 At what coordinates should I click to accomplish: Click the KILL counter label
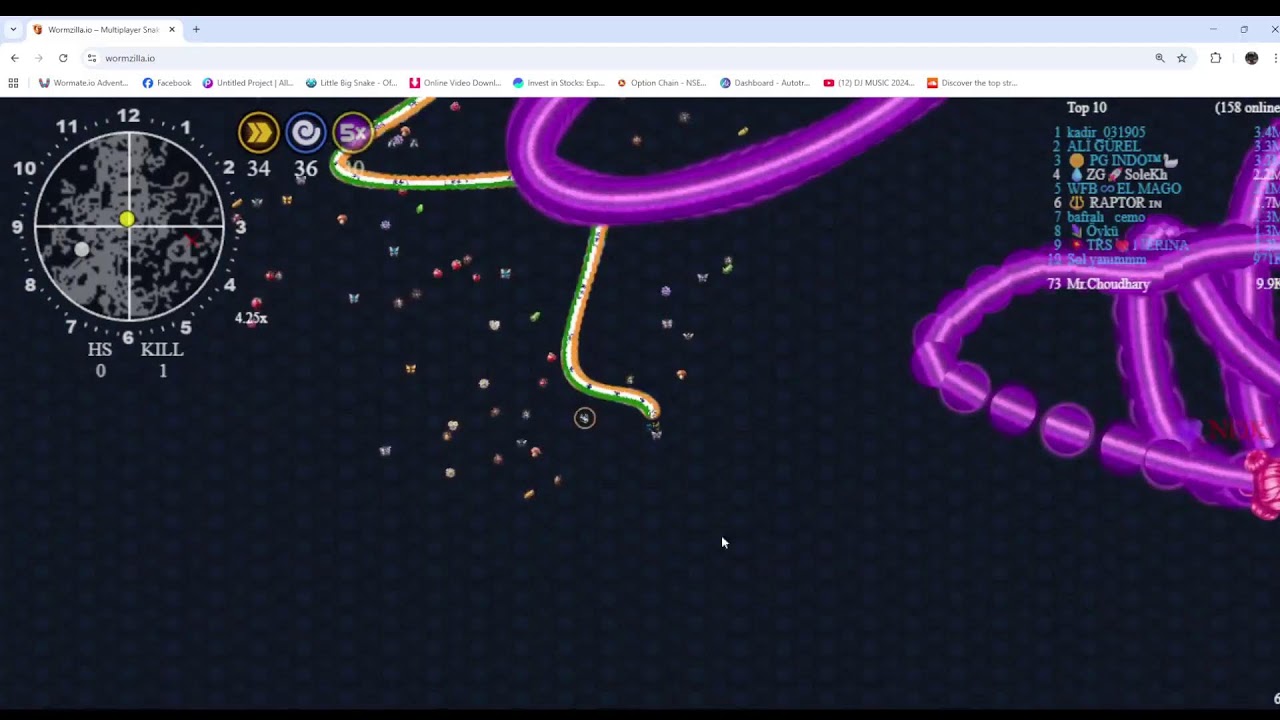click(x=162, y=350)
